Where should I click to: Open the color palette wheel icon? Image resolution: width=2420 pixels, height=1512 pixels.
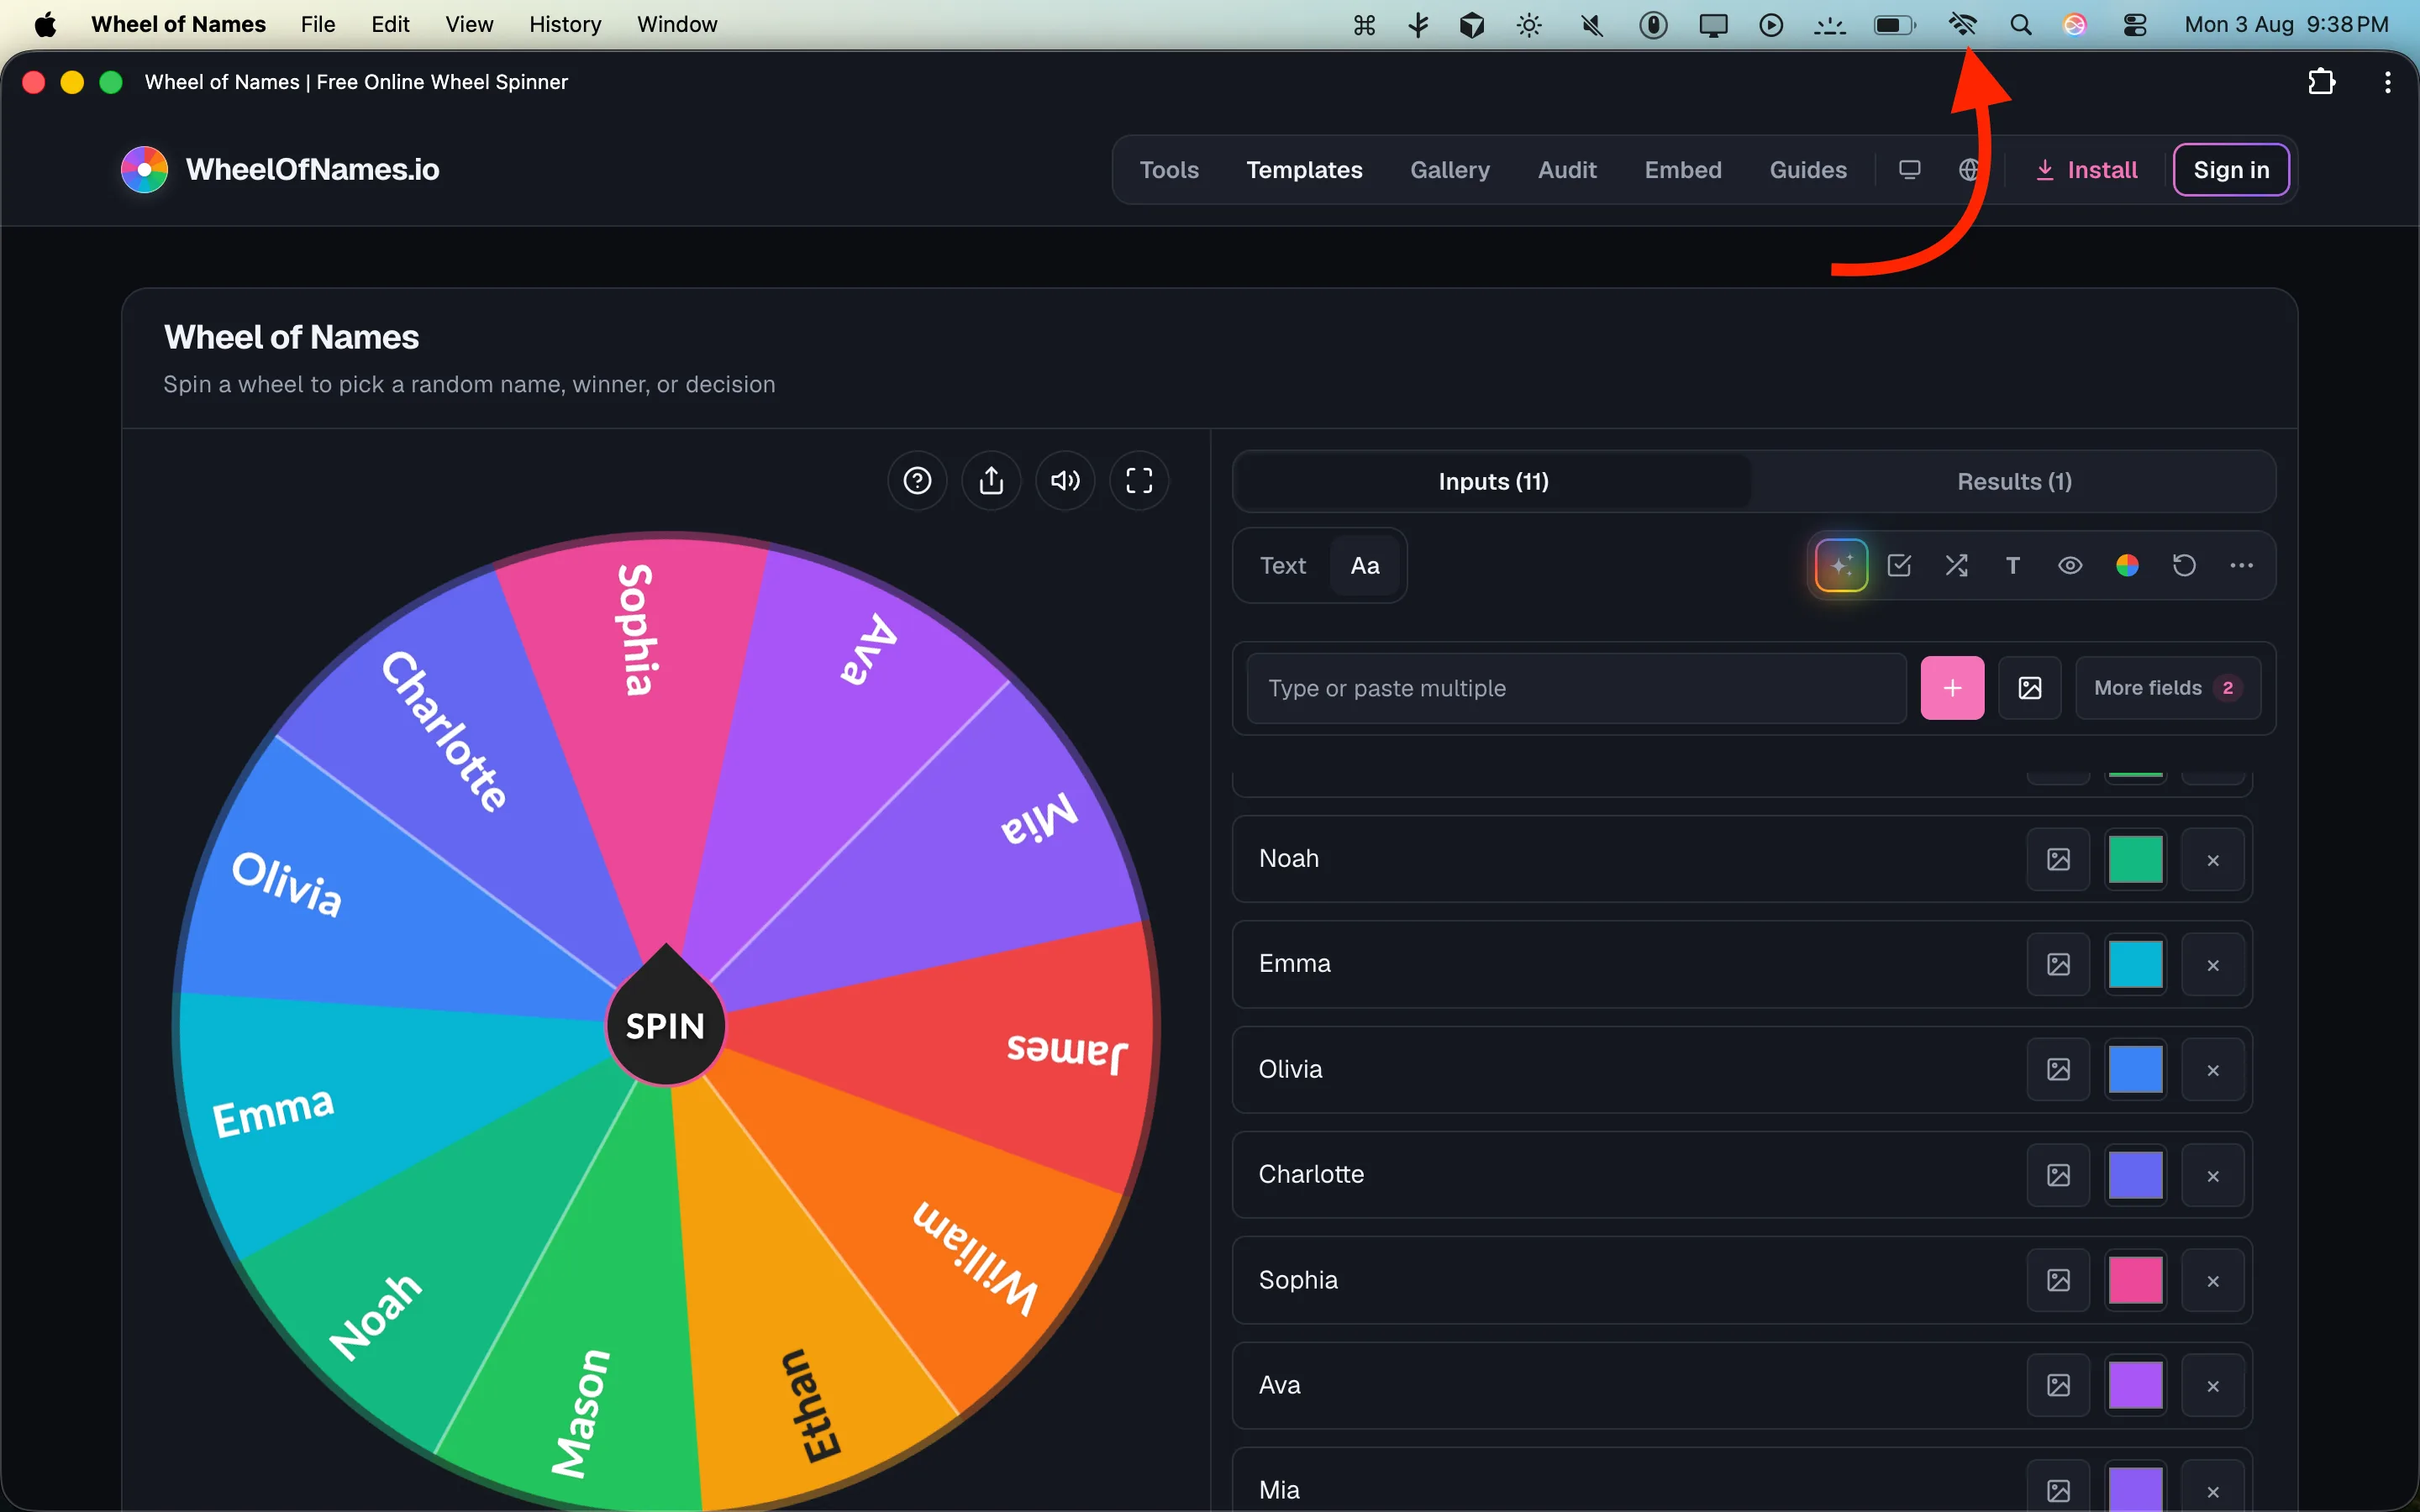pos(2127,566)
